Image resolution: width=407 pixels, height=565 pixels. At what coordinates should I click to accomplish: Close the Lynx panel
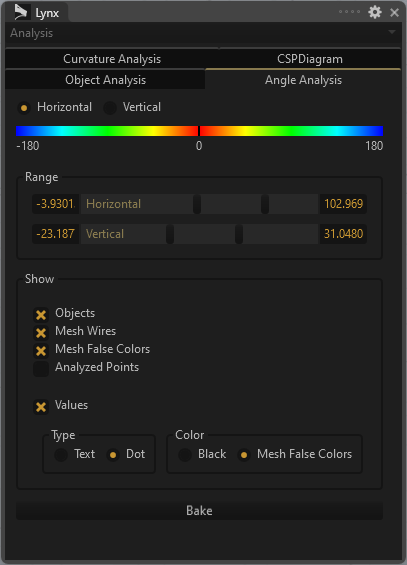coord(394,13)
